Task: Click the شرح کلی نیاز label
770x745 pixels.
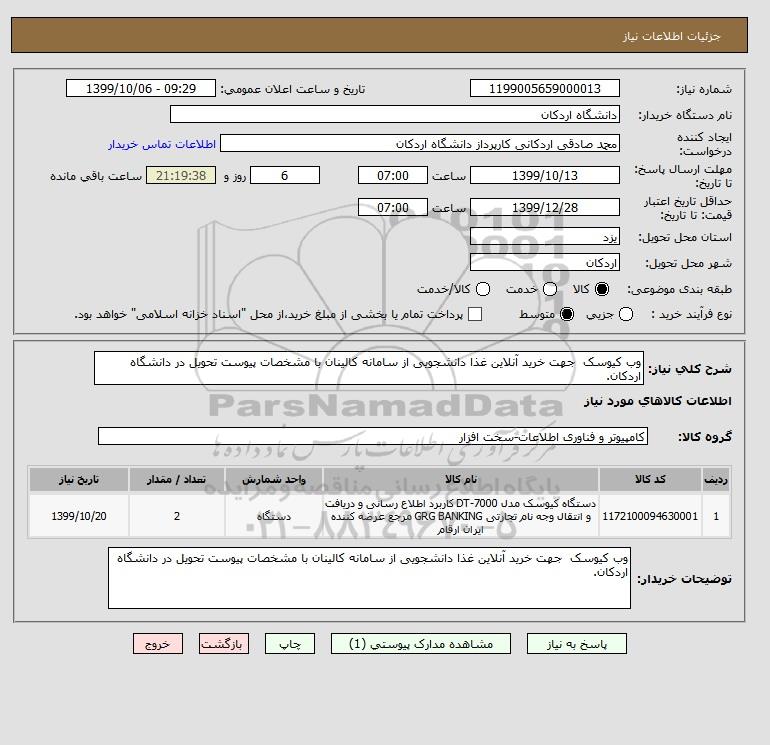Action: point(690,369)
